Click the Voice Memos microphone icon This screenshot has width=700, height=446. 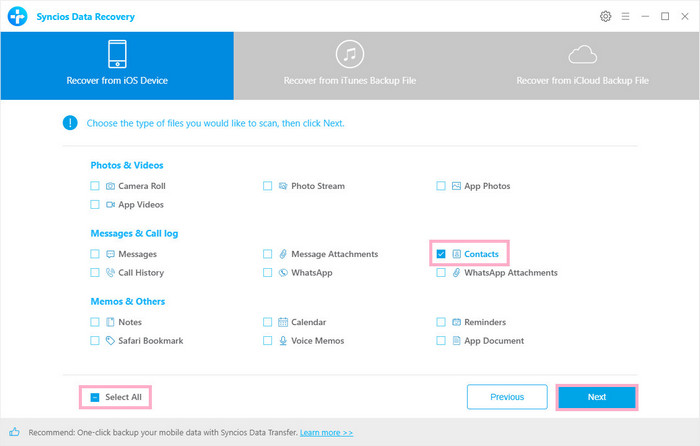pyautogui.click(x=283, y=341)
